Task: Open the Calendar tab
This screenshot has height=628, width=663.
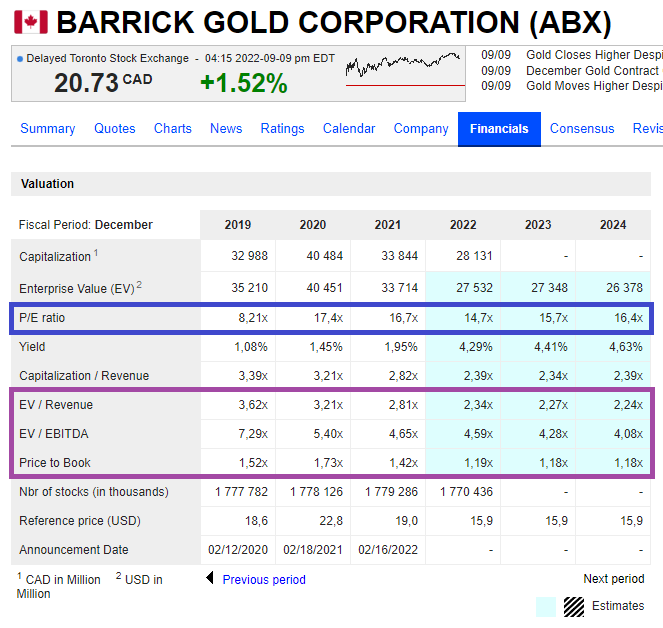Action: [x=349, y=128]
